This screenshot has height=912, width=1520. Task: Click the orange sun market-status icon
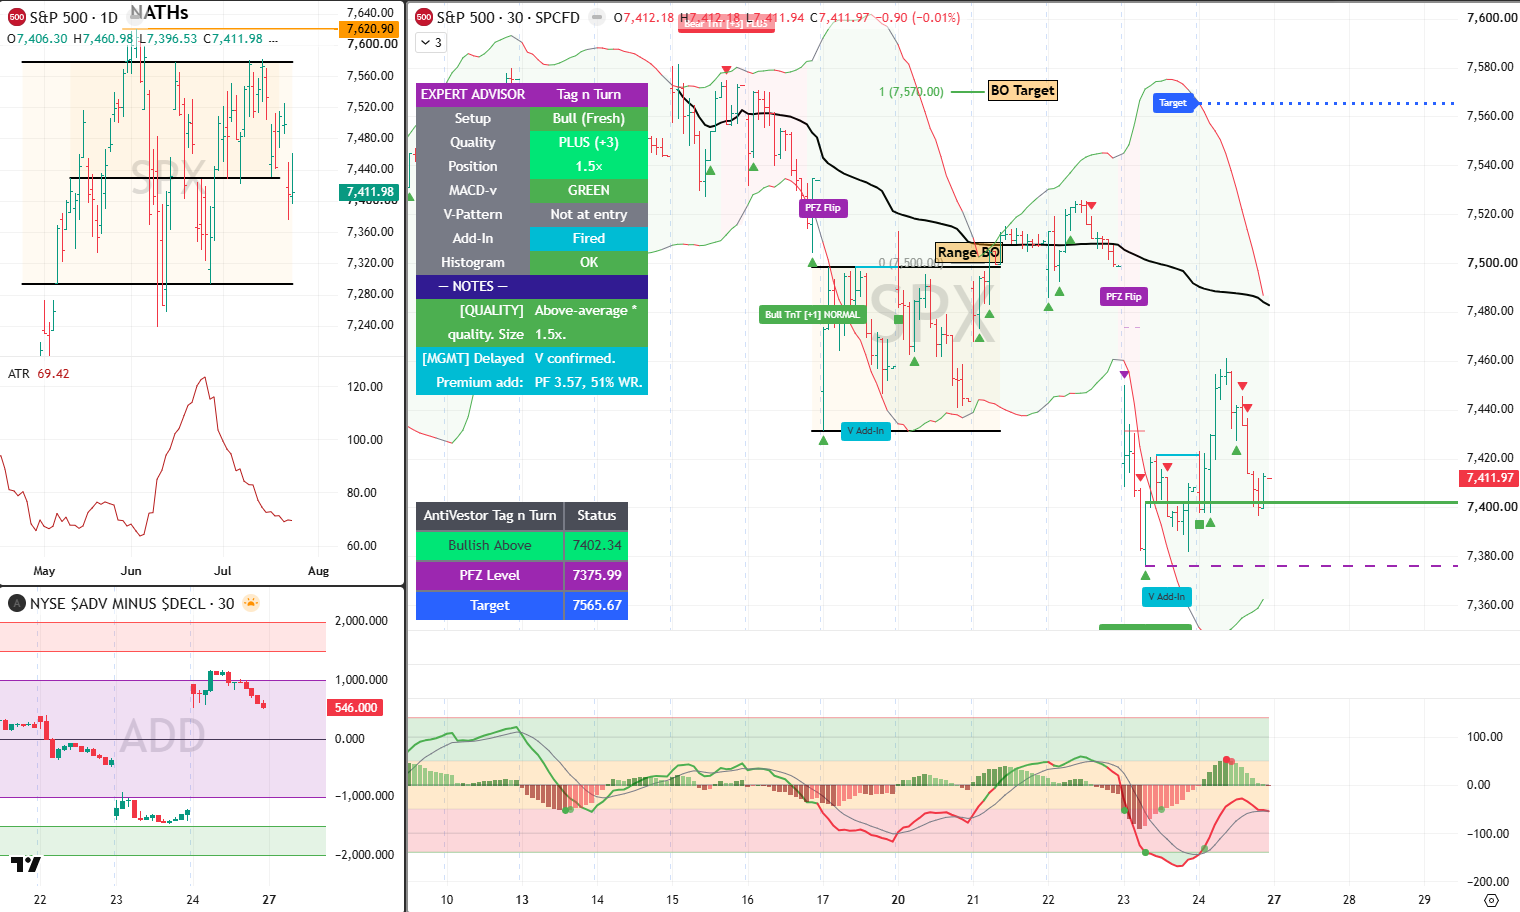(x=251, y=603)
